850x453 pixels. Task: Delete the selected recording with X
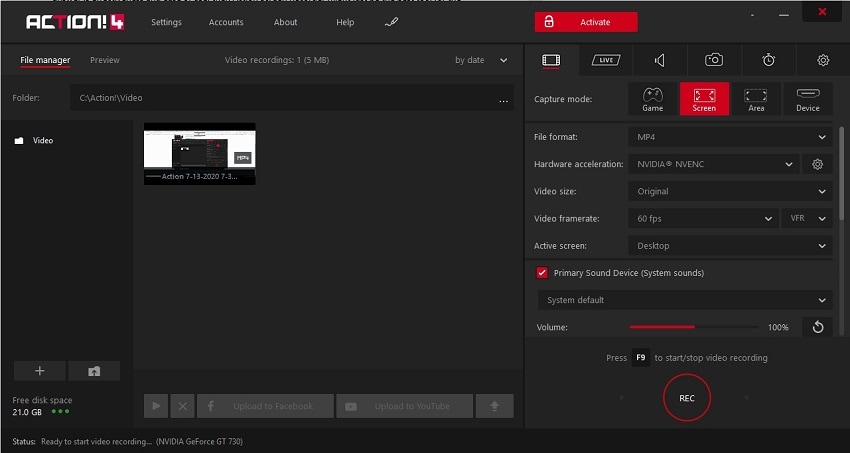tap(183, 406)
